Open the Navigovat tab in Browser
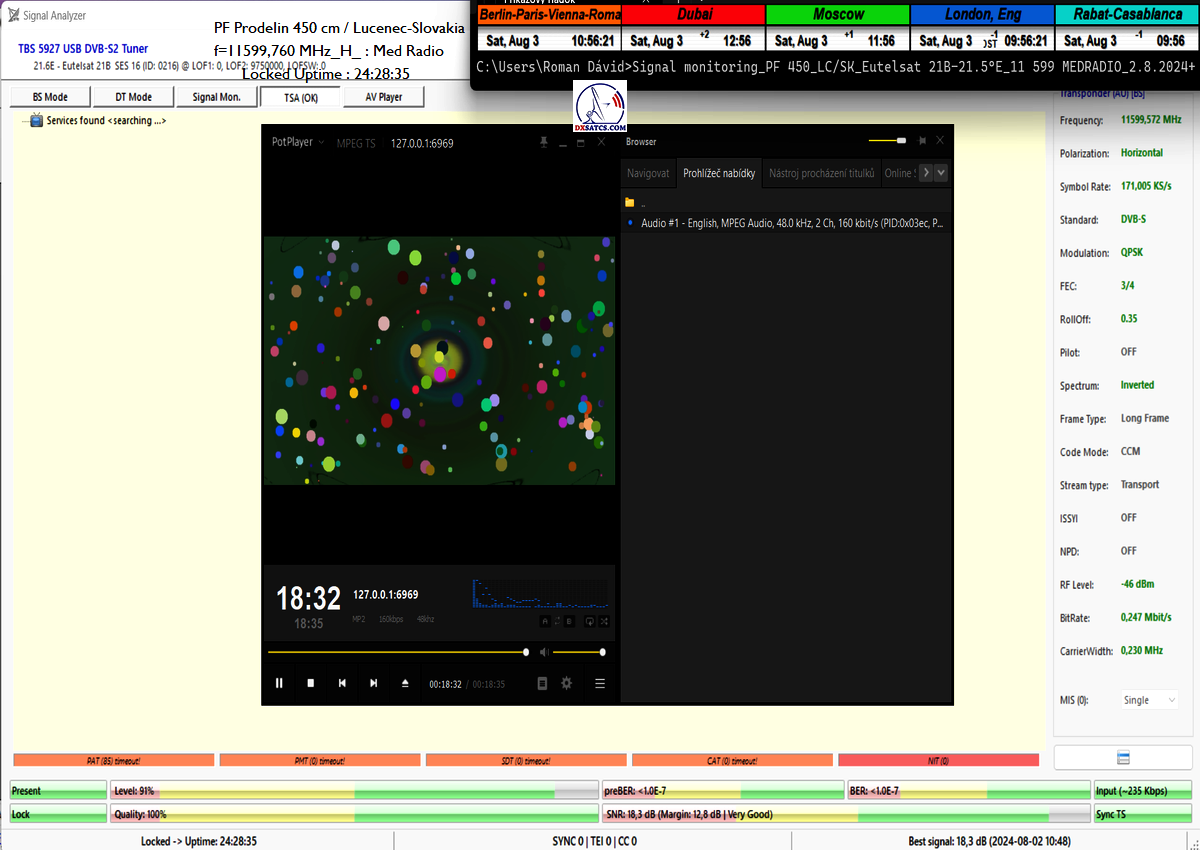 coord(648,173)
